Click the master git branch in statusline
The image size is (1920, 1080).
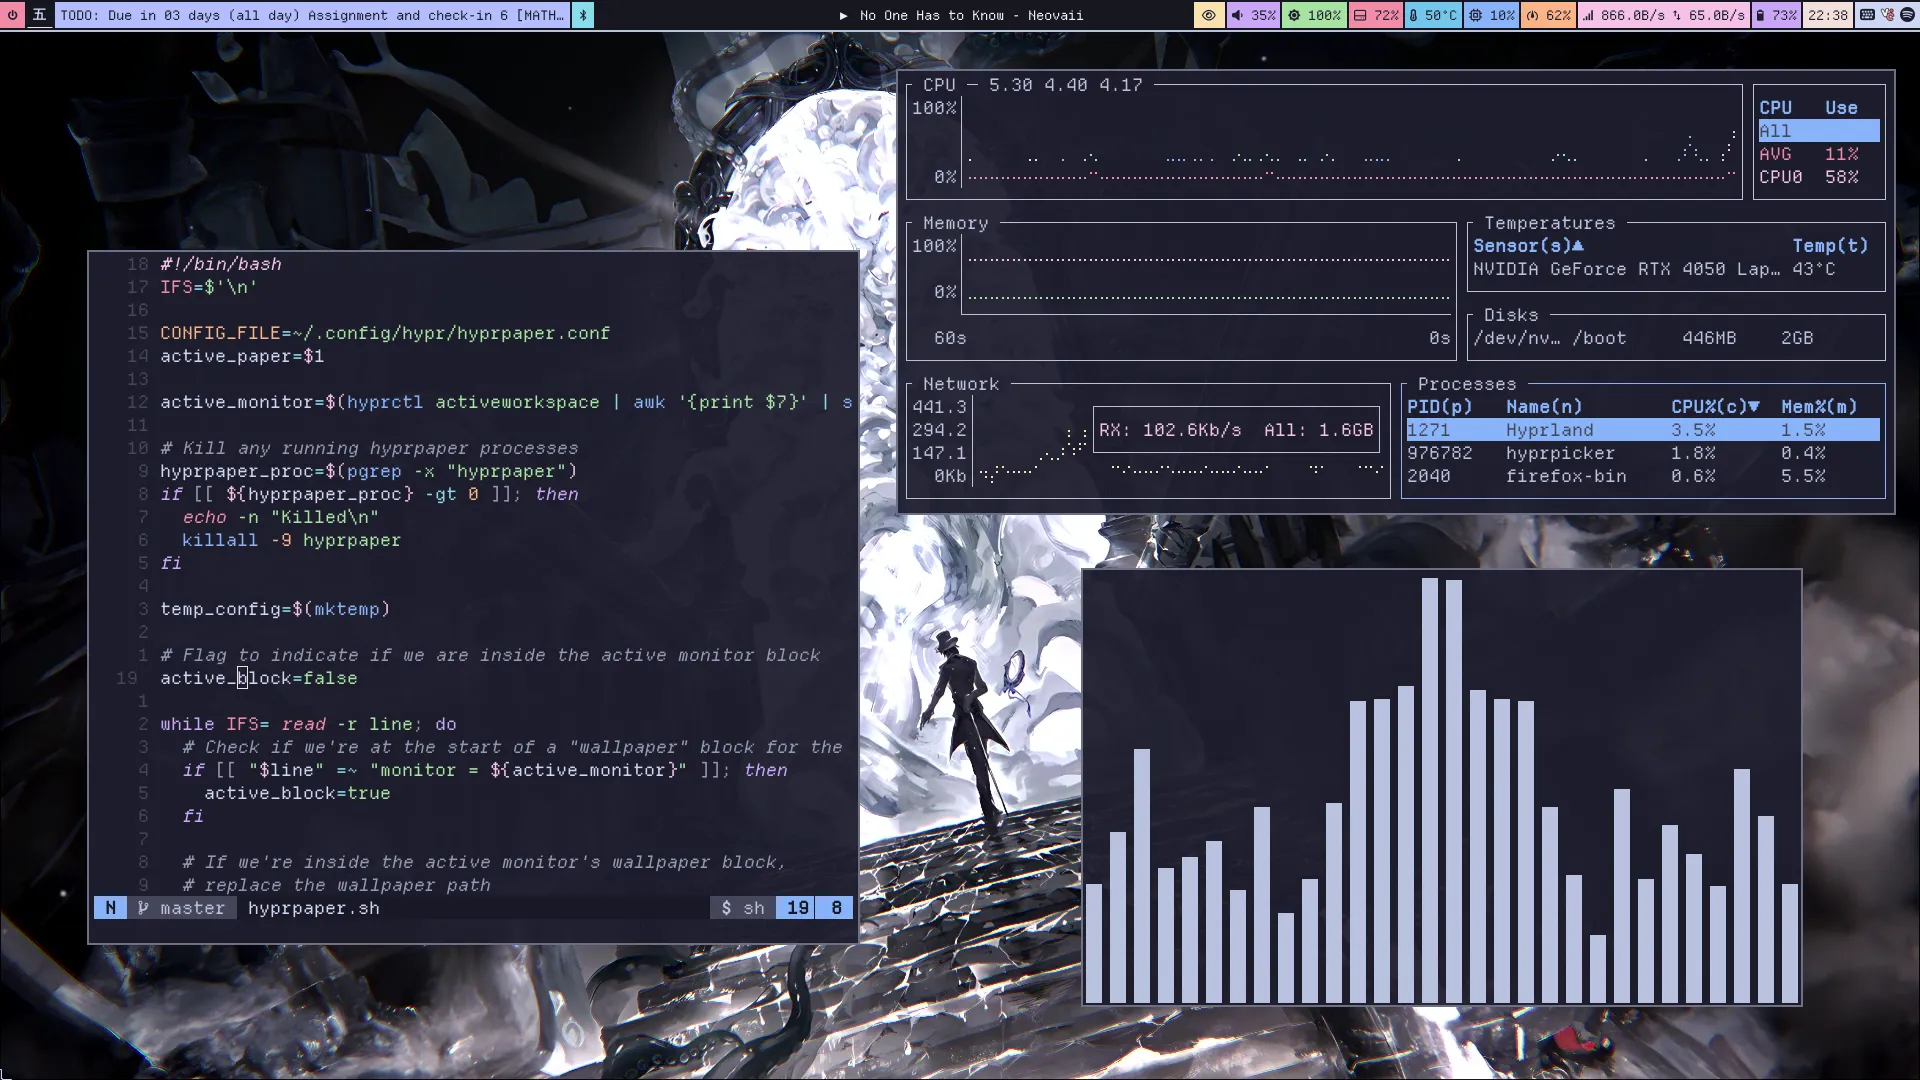[182, 908]
